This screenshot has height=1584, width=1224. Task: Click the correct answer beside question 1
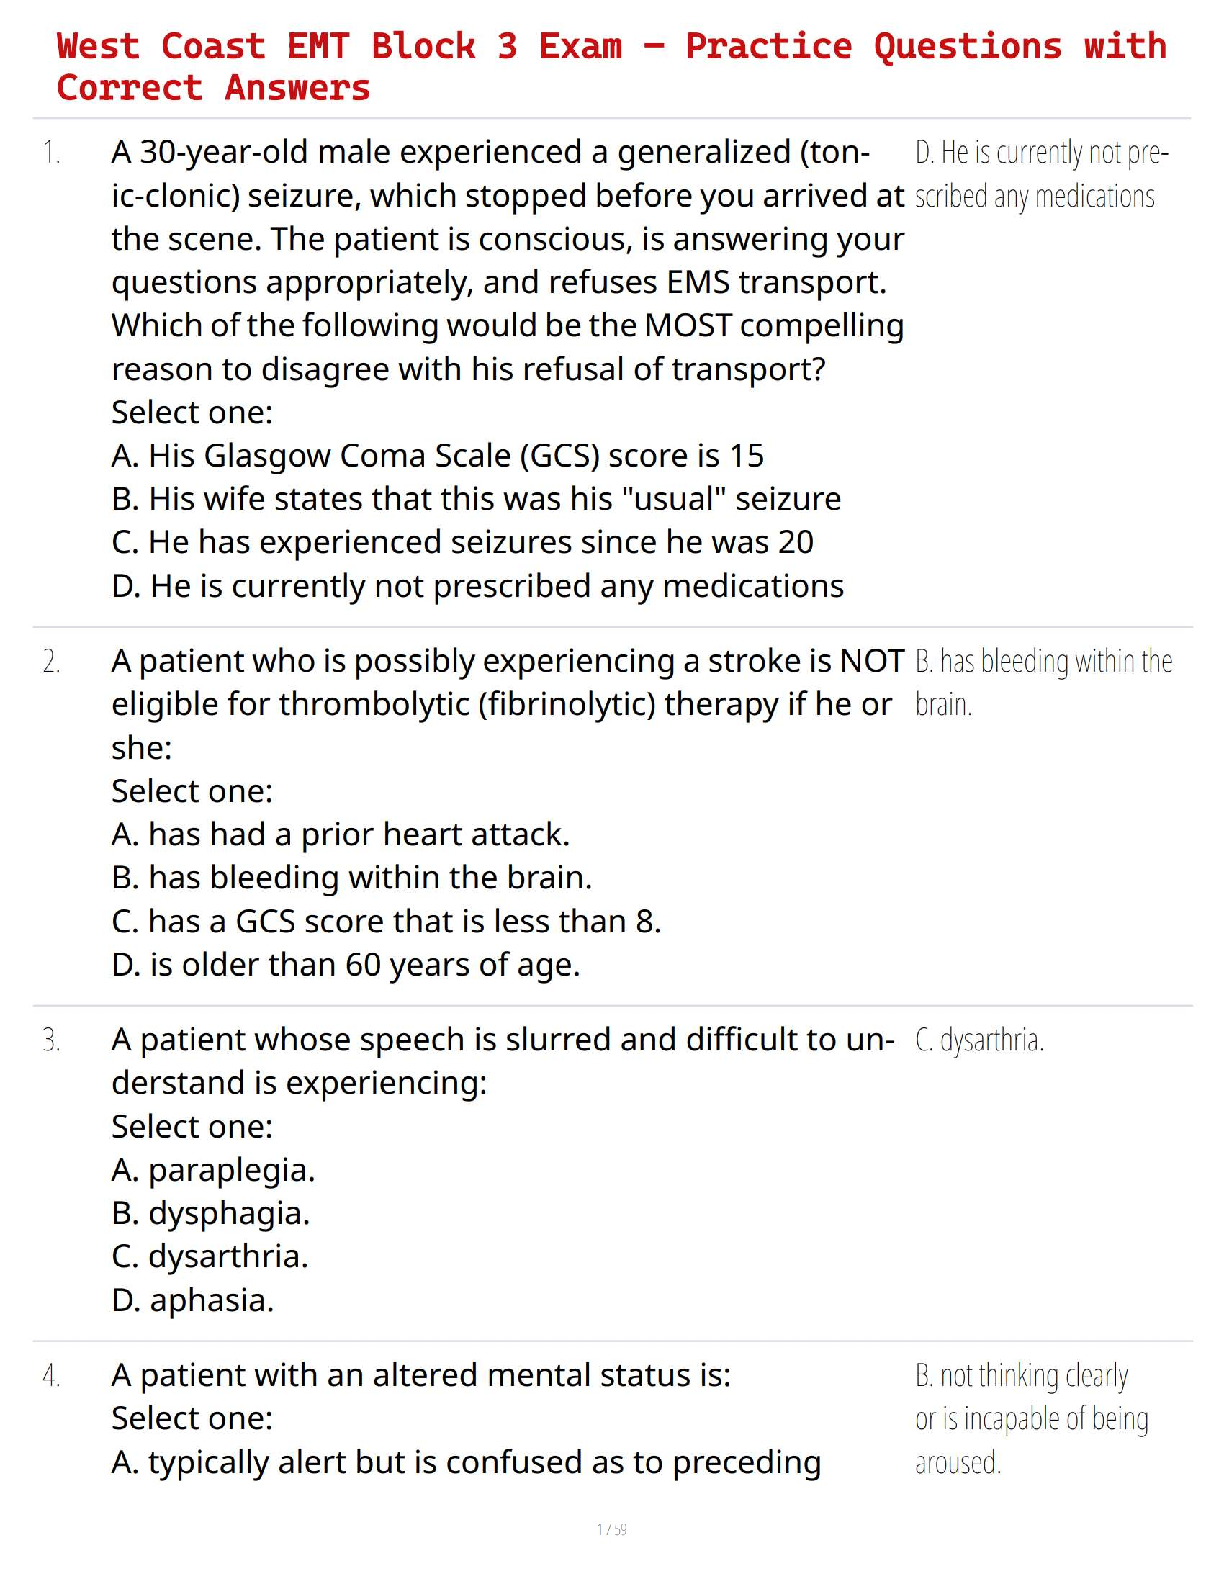(1040, 174)
